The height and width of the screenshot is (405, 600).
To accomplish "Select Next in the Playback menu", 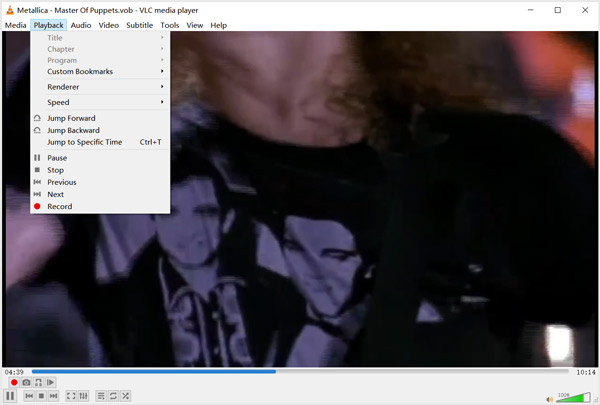I will point(100,194).
